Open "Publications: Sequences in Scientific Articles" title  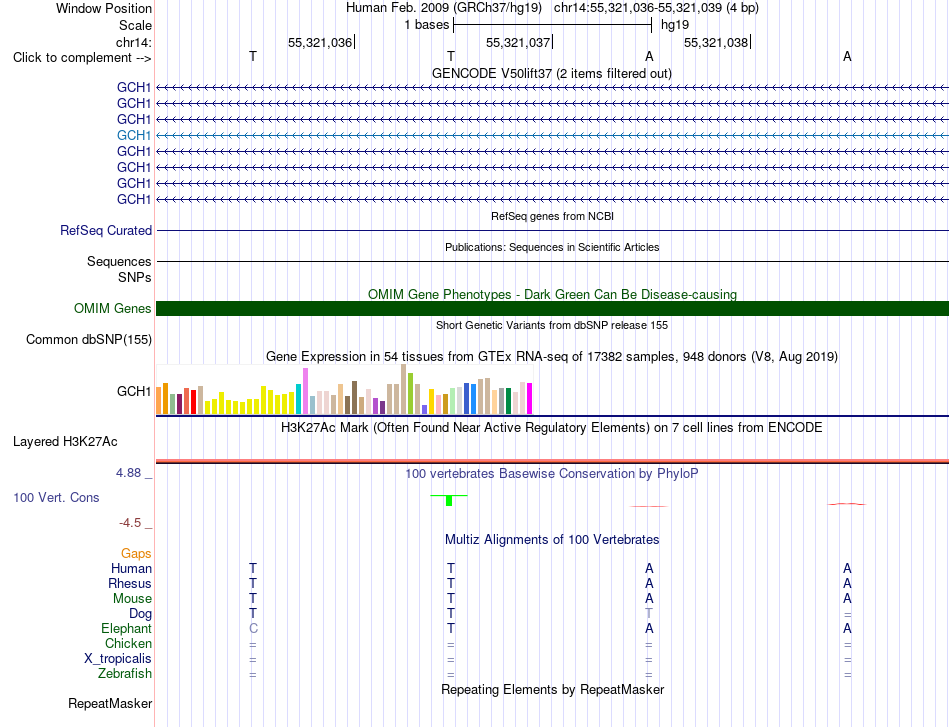[x=552, y=247]
